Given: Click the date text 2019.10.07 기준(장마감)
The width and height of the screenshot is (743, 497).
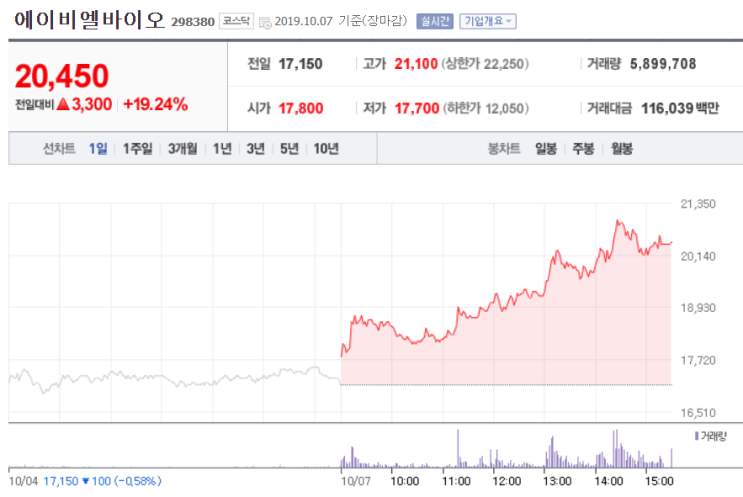Looking at the screenshot, I should tap(341, 21).
